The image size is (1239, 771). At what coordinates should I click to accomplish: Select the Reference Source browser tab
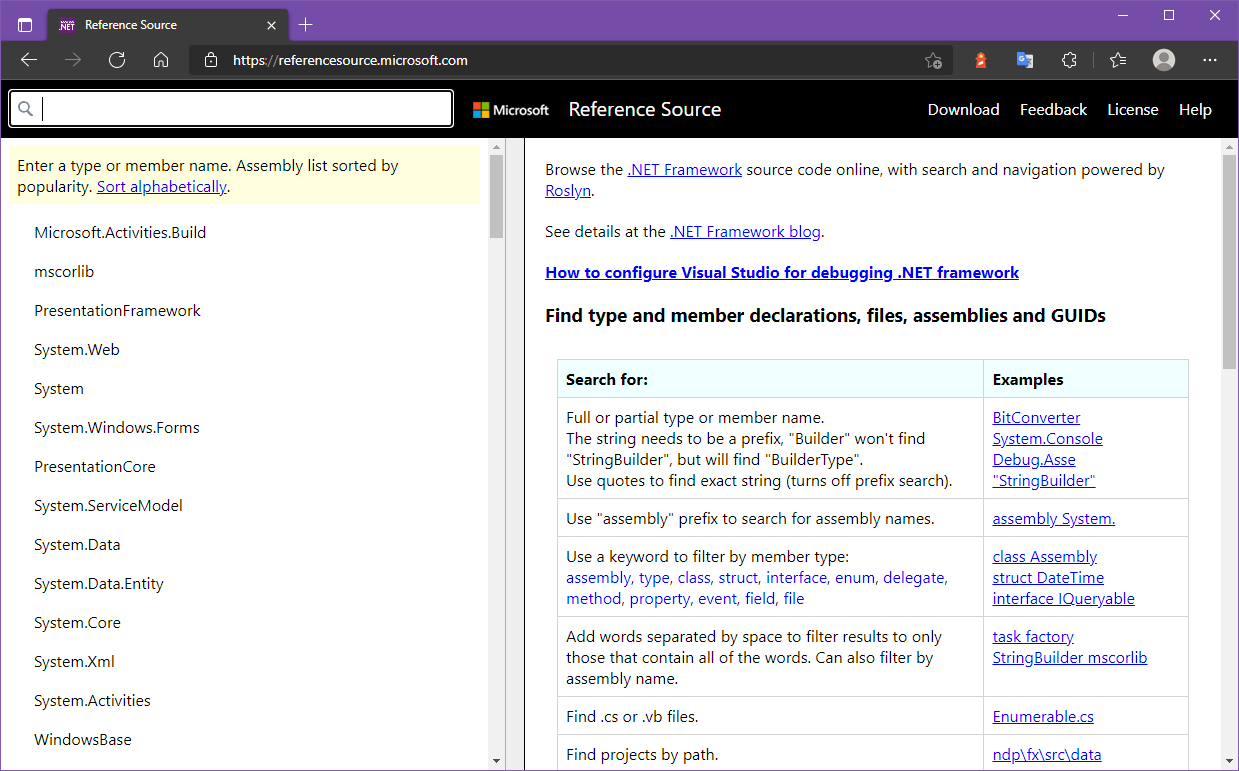[168, 24]
